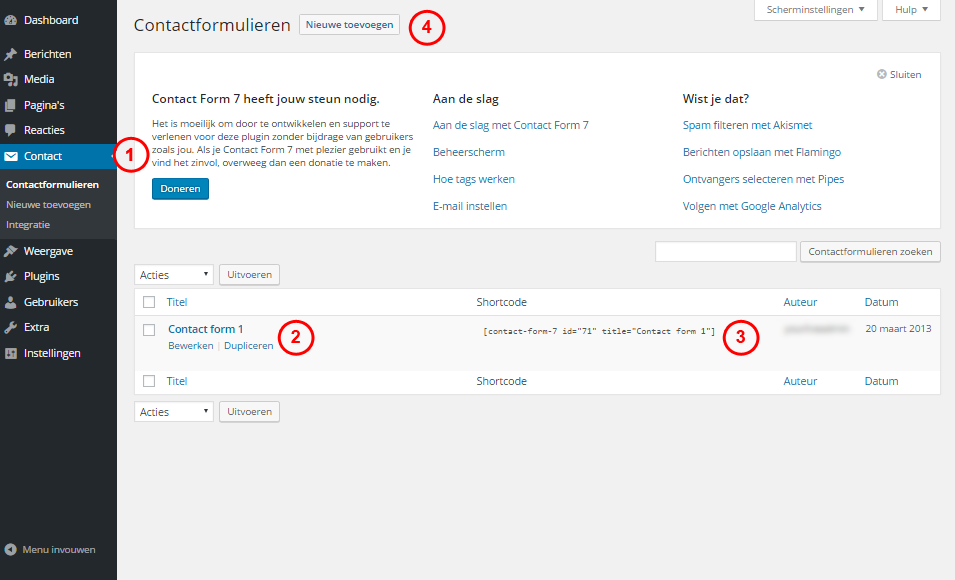The image size is (955, 580).
Task: Click the Gebruikers users icon
Action: click(x=15, y=302)
